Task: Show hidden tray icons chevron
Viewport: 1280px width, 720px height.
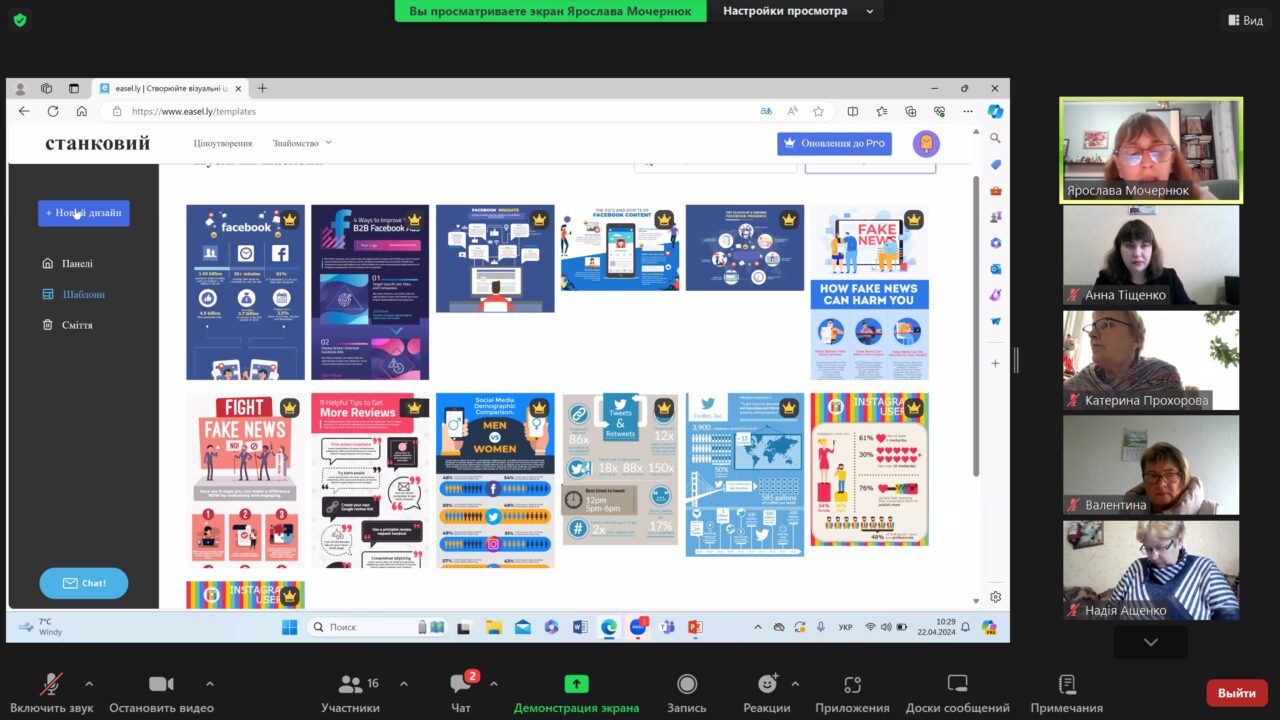Action: (758, 627)
